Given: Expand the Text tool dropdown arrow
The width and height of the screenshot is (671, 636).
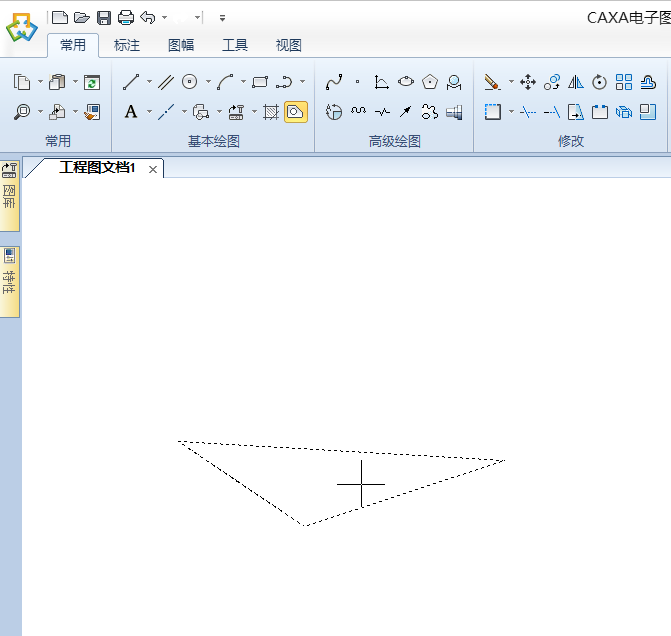Looking at the screenshot, I should (x=149, y=112).
